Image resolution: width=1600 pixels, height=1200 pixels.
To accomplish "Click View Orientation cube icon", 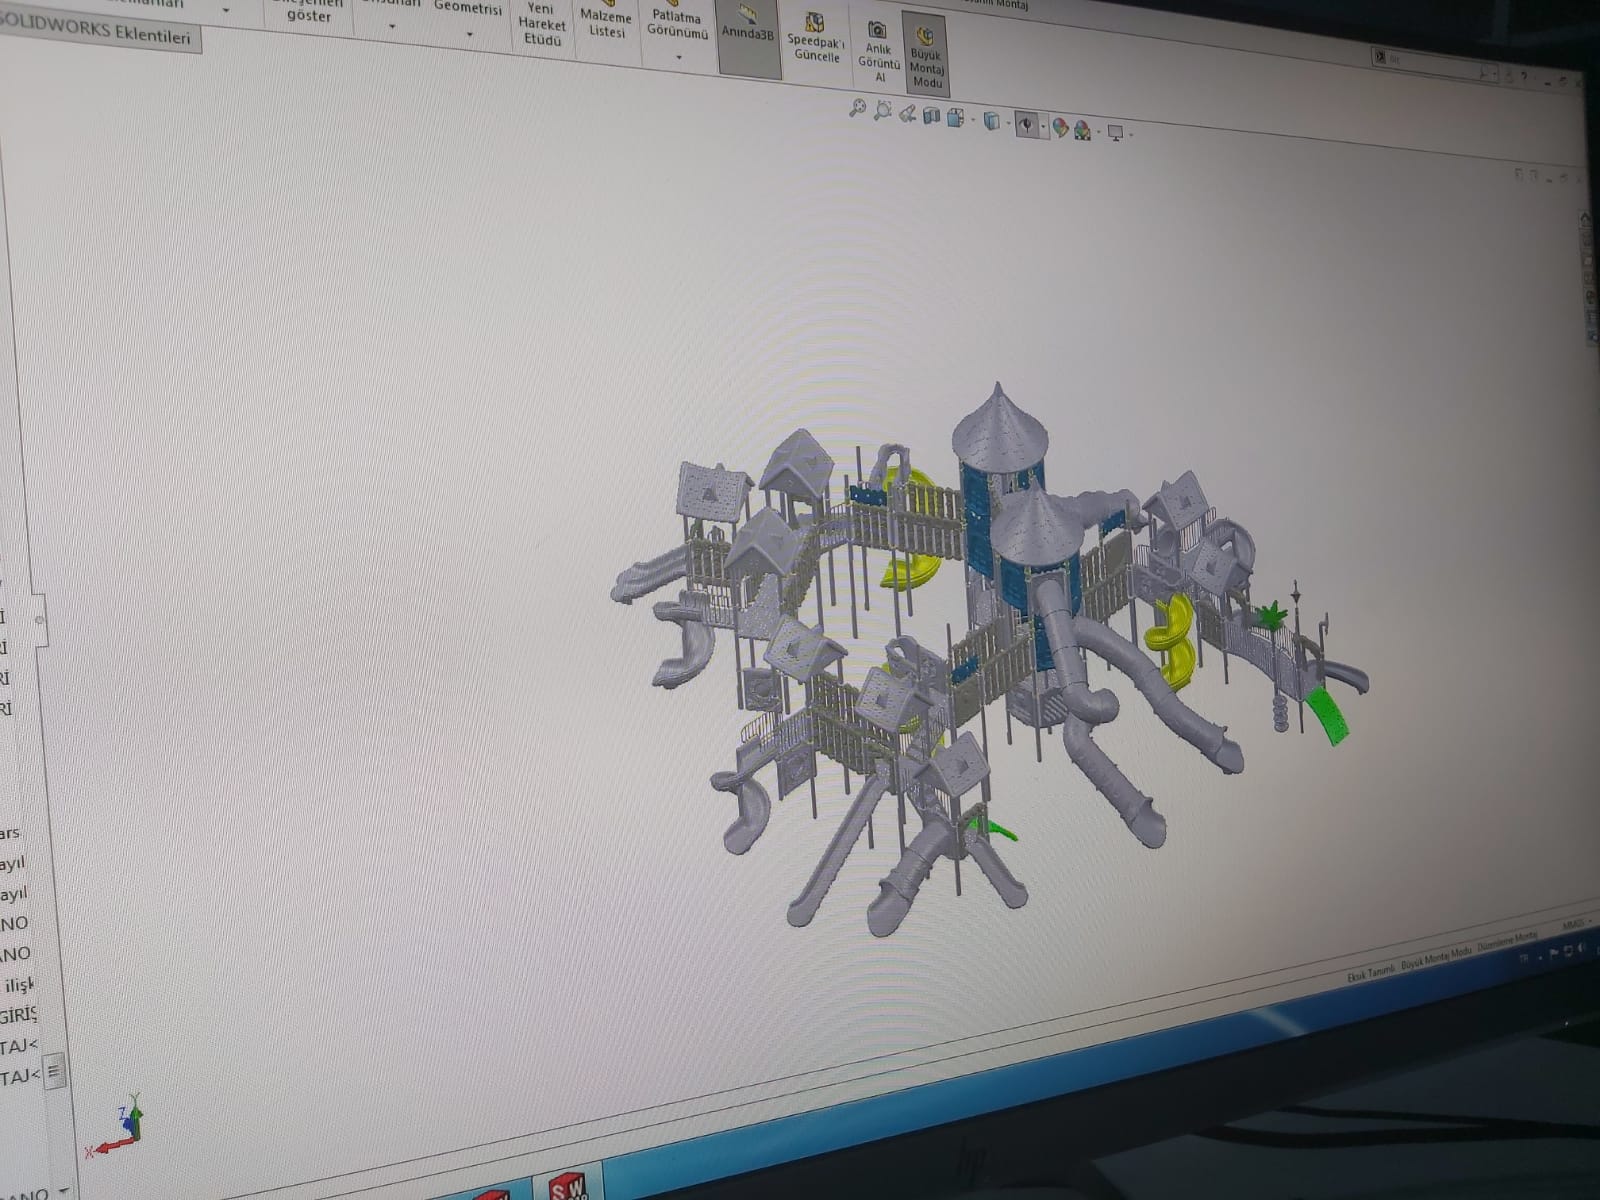I will pyautogui.click(x=954, y=118).
